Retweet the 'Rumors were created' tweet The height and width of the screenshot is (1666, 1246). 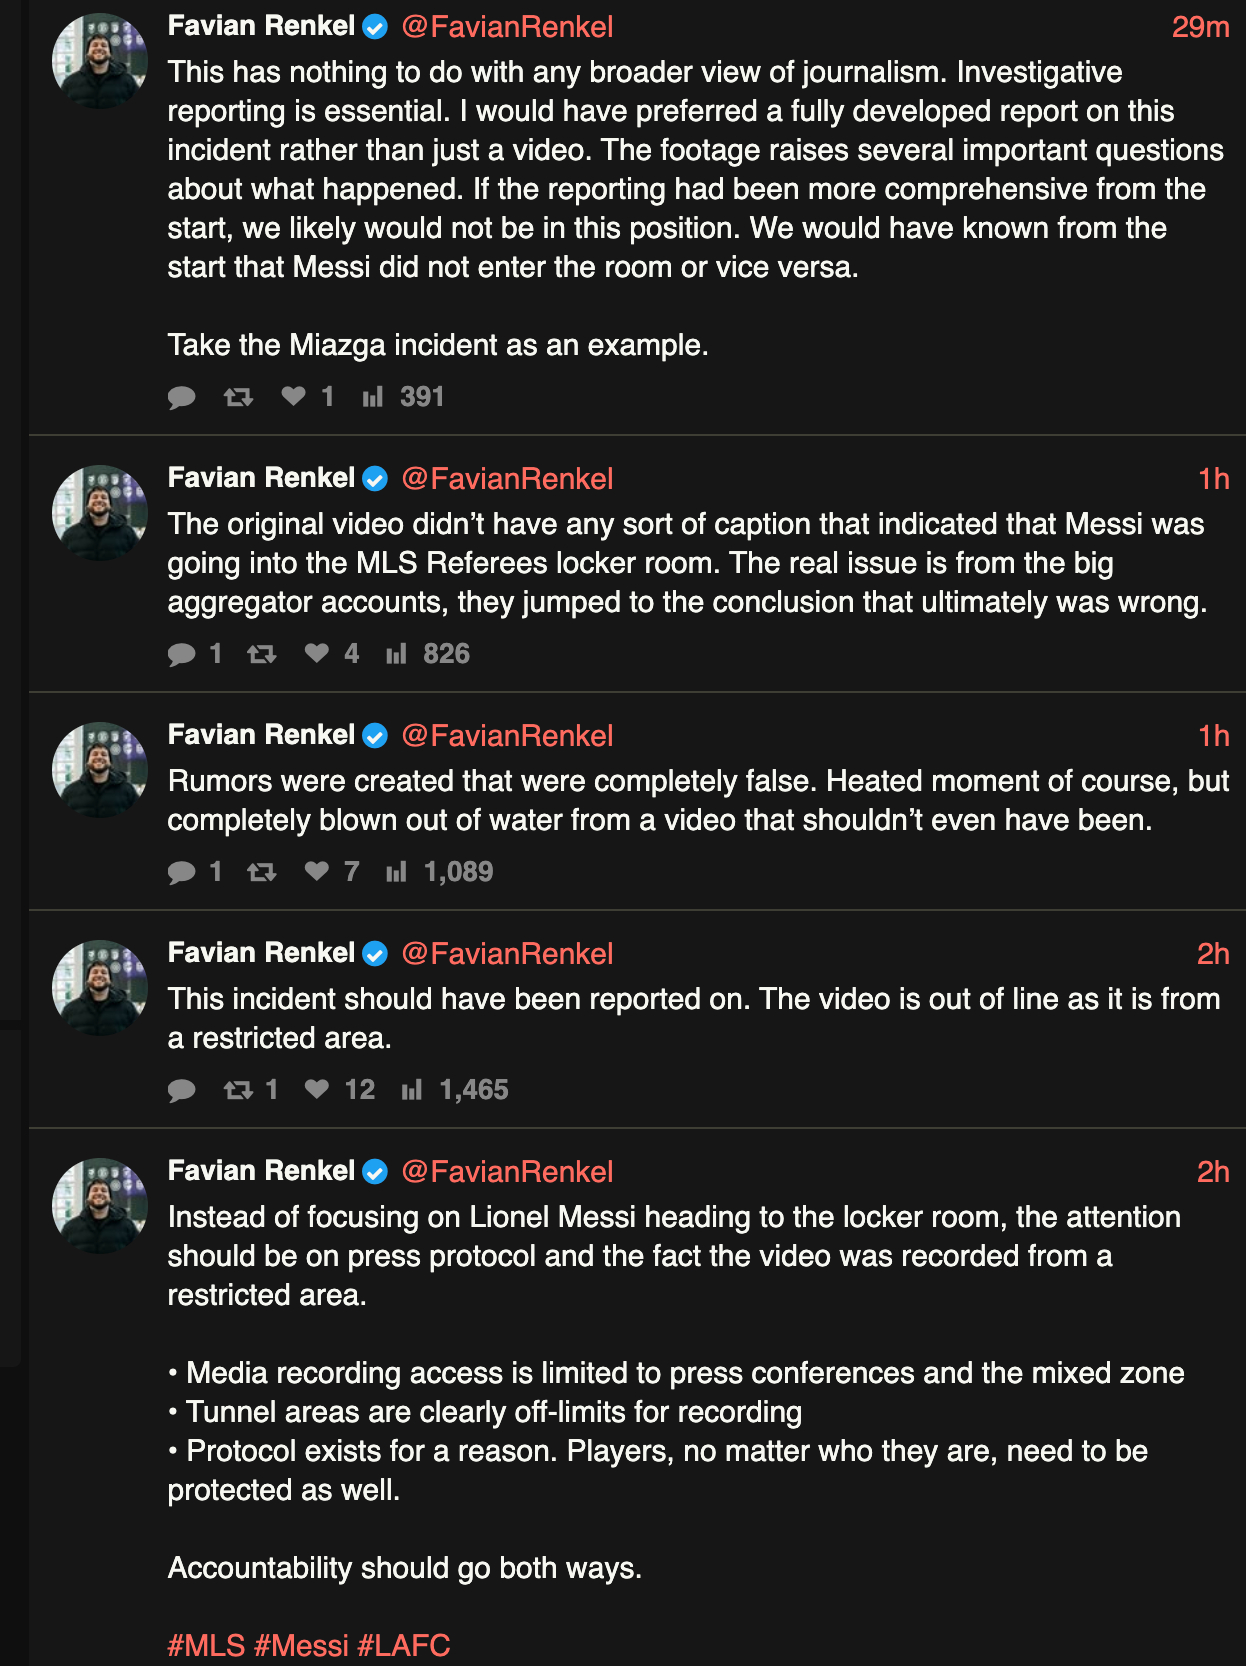[262, 873]
